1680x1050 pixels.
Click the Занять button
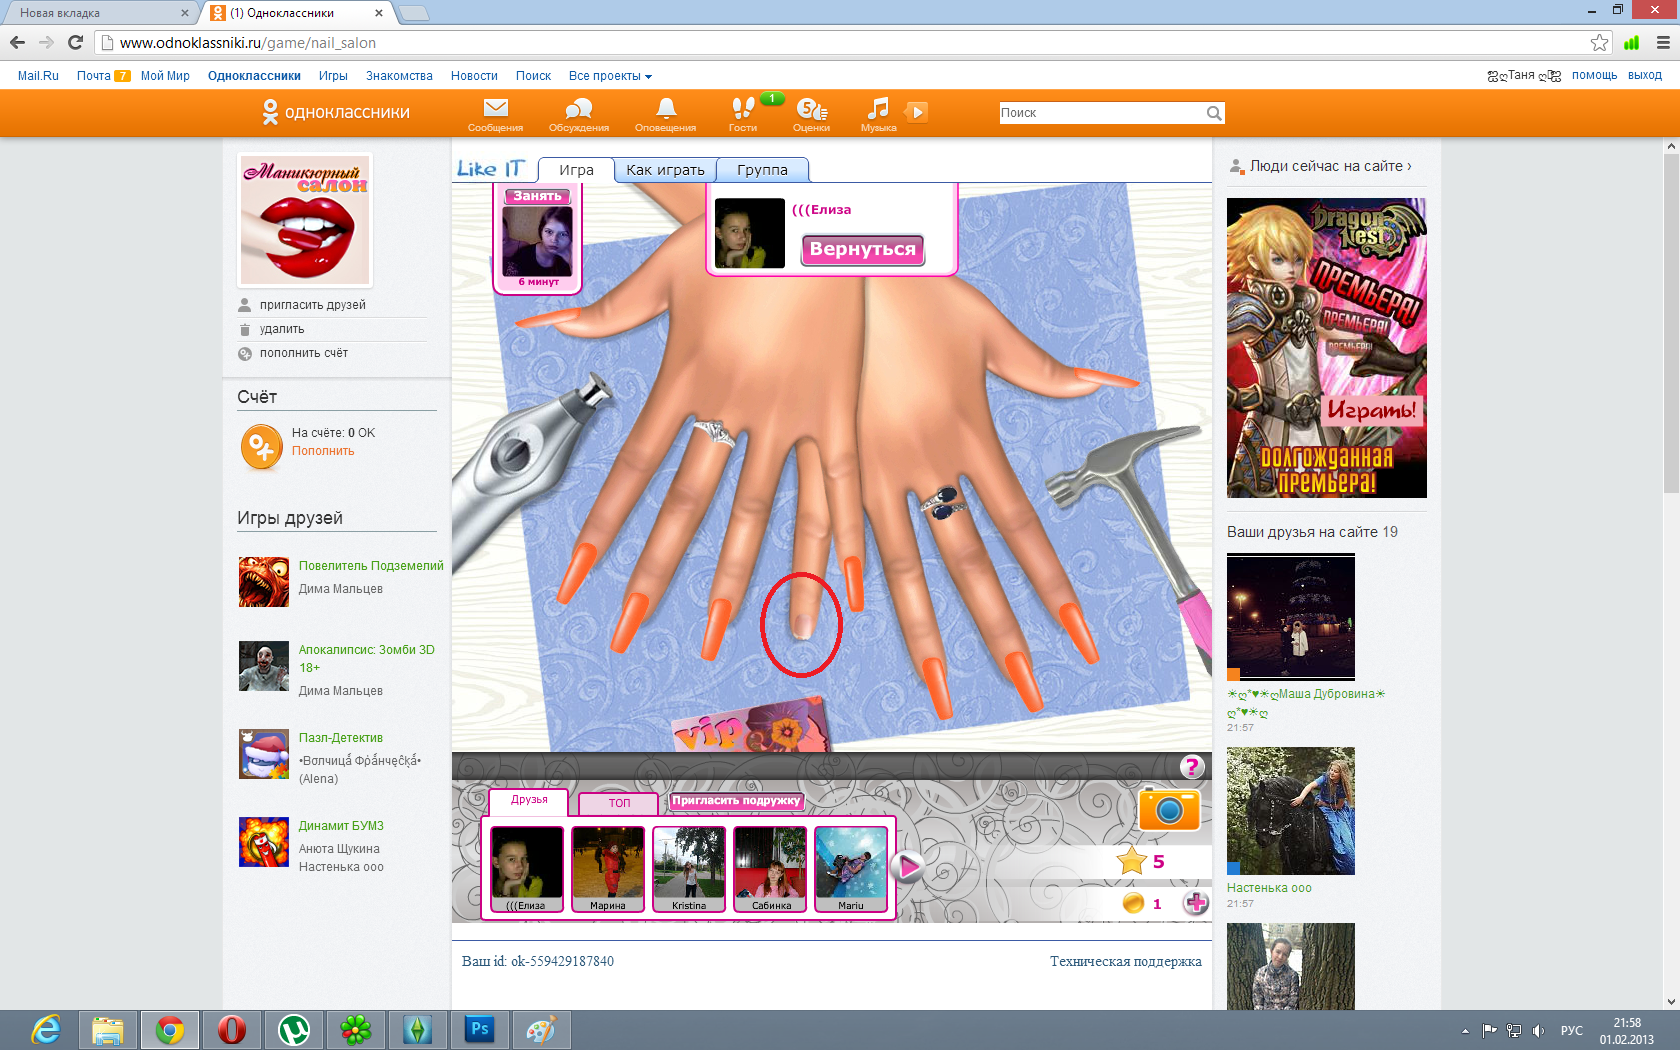537,196
